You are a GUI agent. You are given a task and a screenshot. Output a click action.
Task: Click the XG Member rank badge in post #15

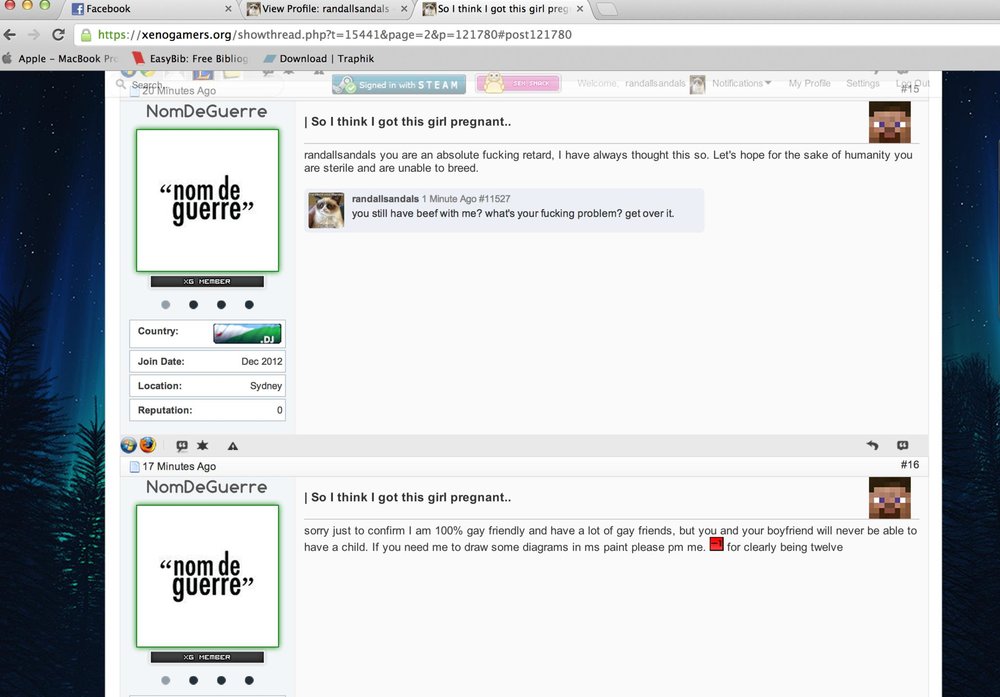(207, 281)
